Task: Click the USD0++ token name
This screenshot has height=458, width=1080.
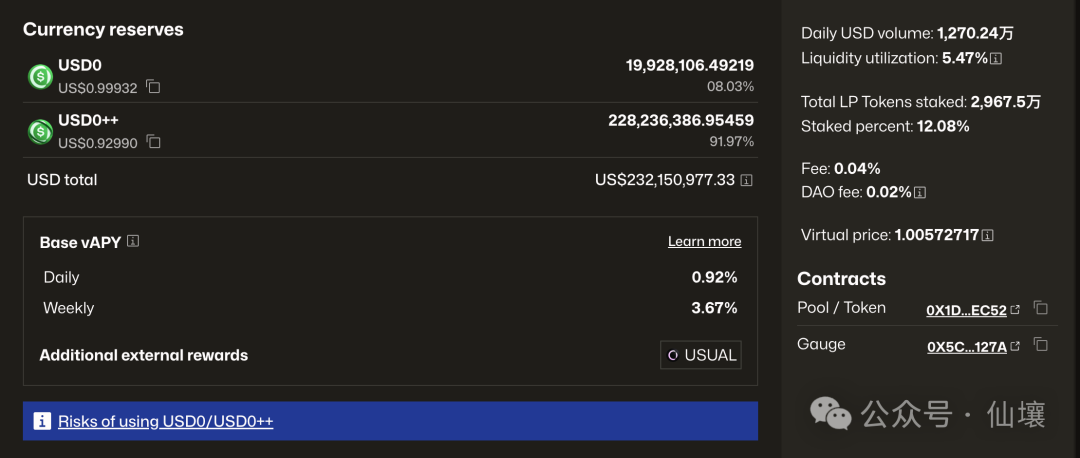Action: tap(88, 120)
